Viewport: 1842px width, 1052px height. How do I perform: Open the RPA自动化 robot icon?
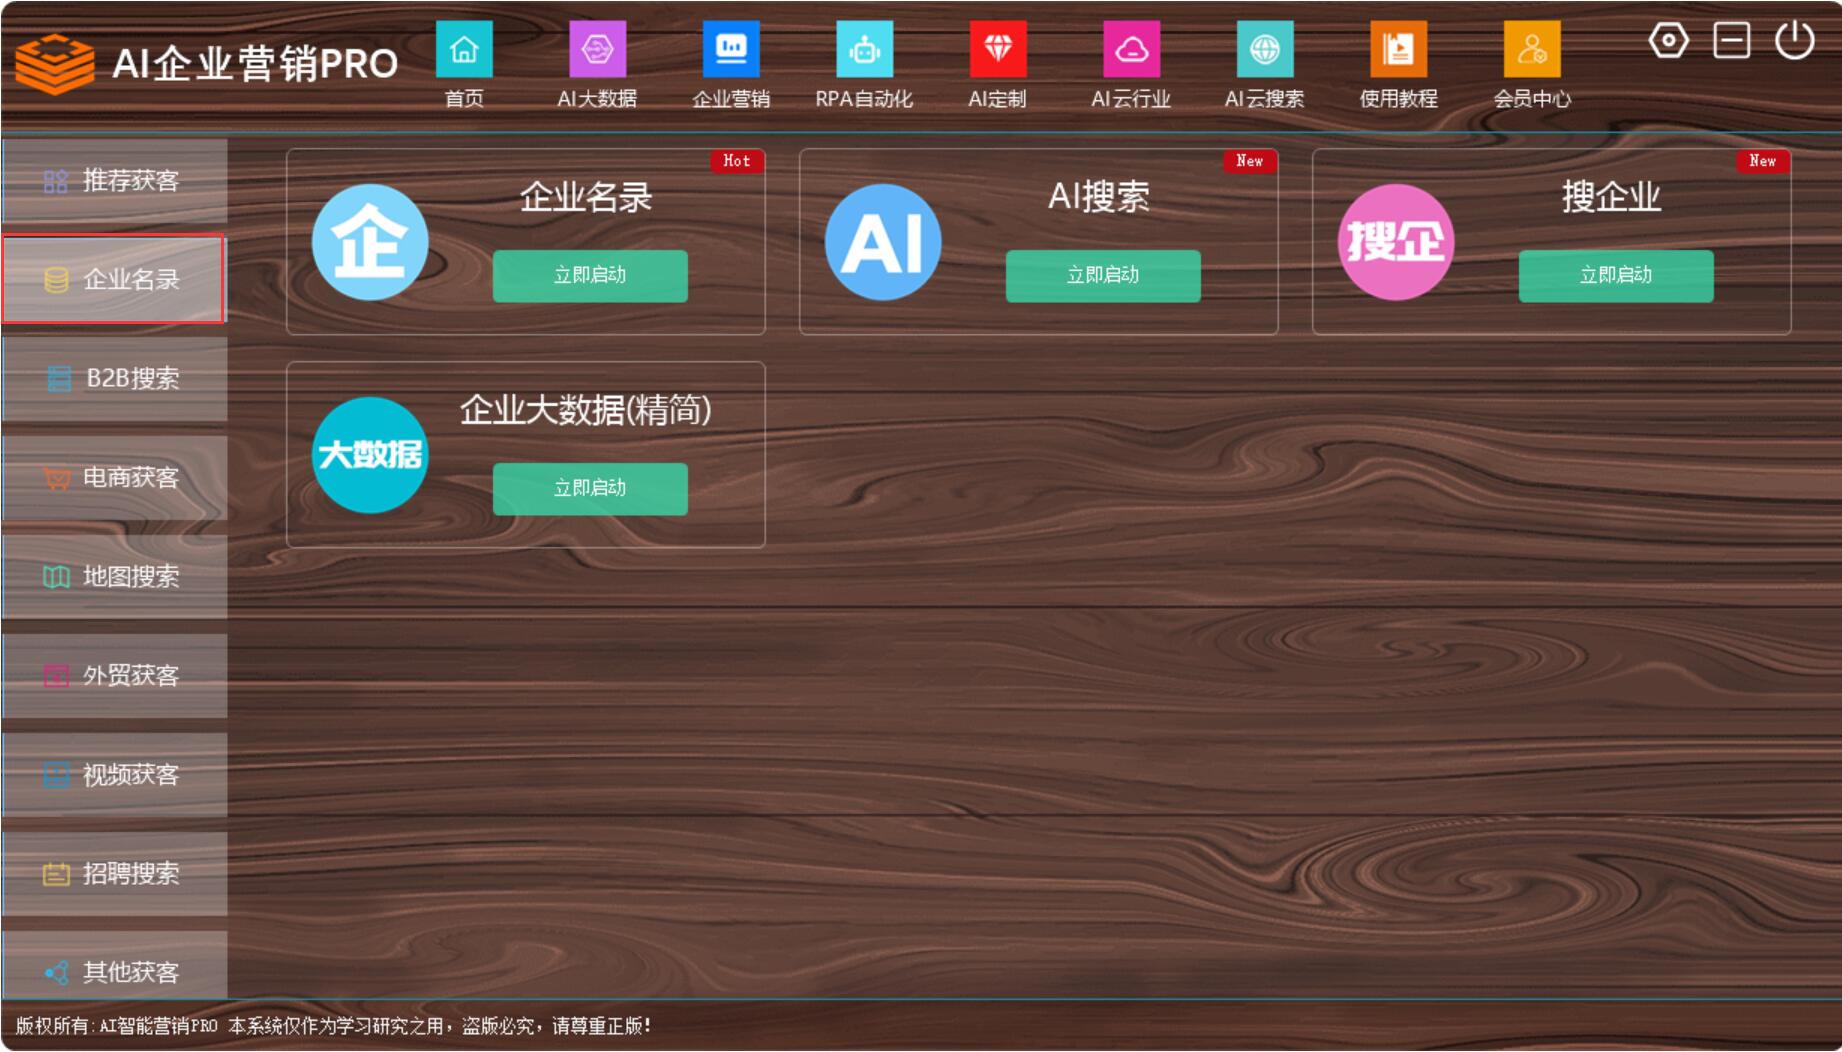[x=864, y=50]
